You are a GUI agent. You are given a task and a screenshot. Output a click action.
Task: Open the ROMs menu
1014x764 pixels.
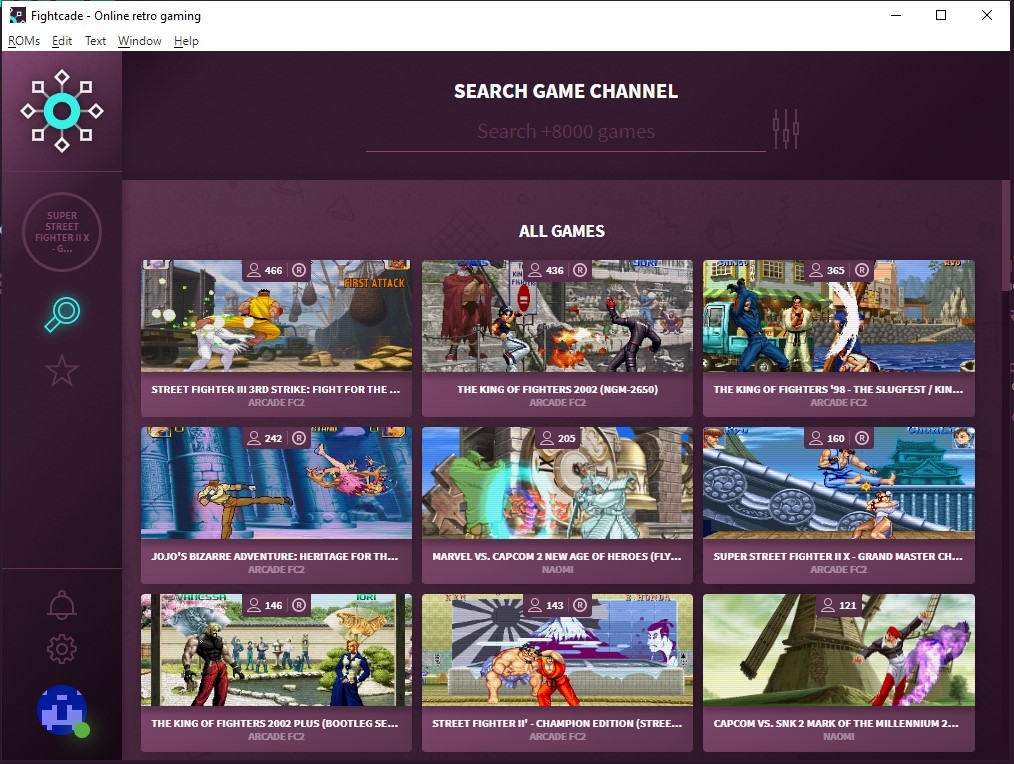(x=24, y=41)
